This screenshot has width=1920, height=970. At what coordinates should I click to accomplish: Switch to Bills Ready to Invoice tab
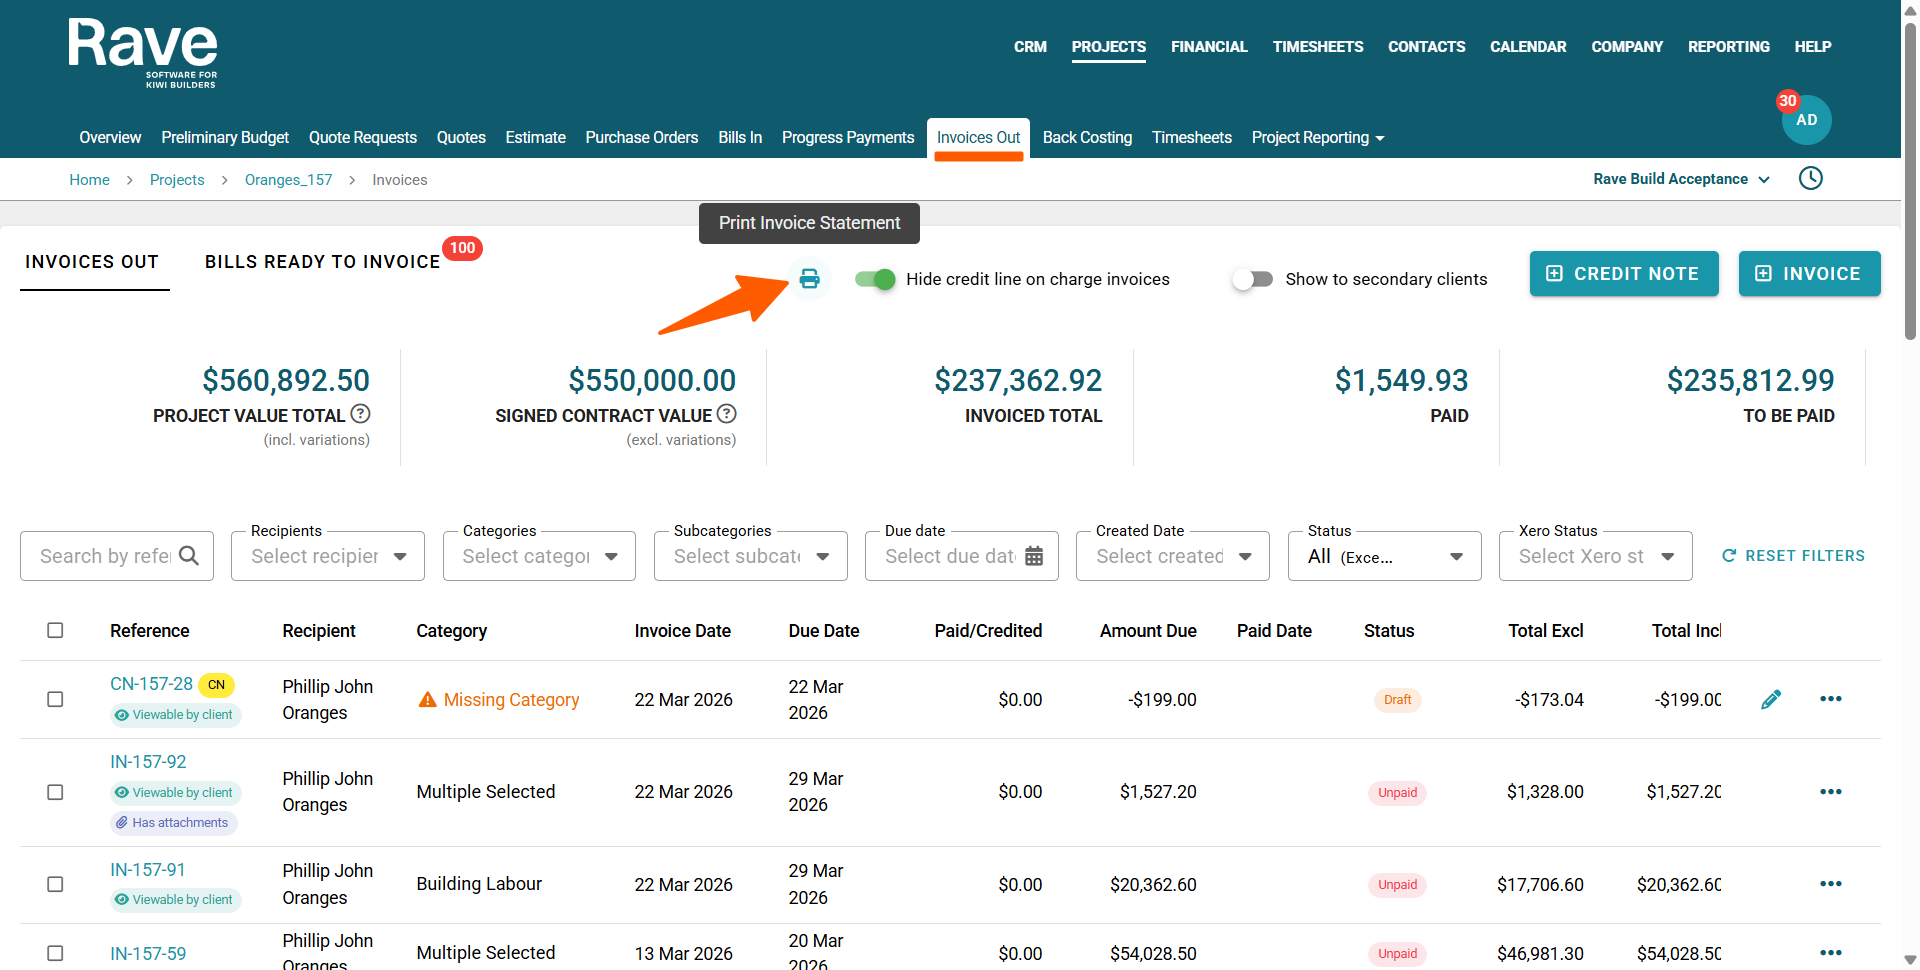click(322, 262)
